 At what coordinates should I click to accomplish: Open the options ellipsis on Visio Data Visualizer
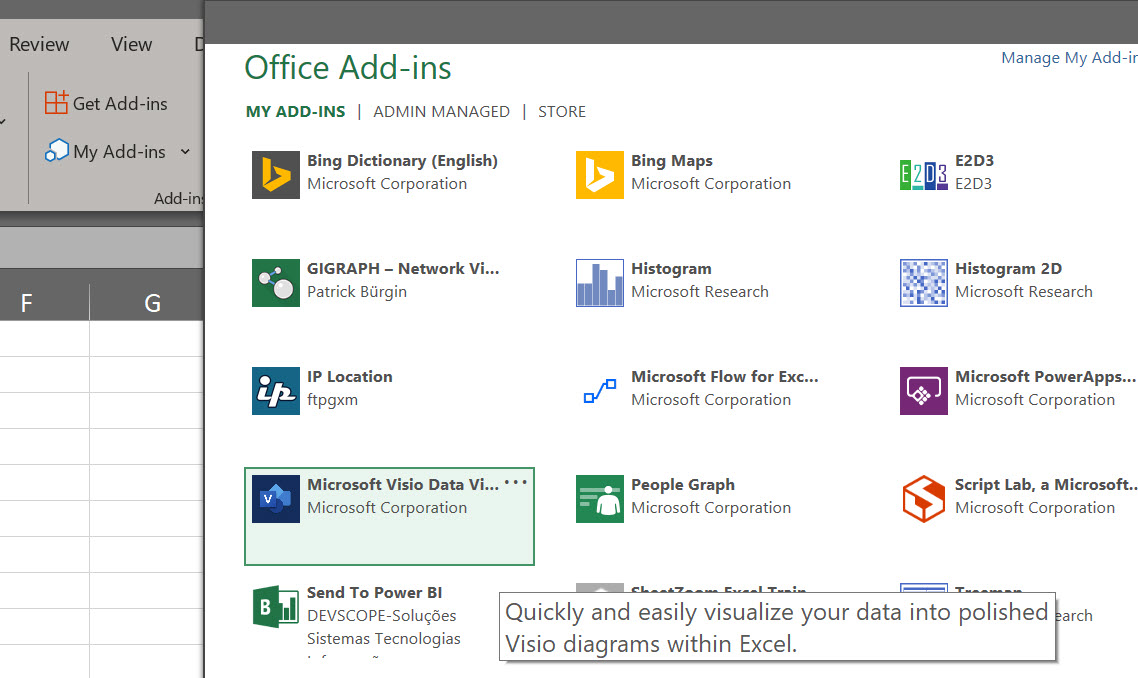click(x=515, y=483)
